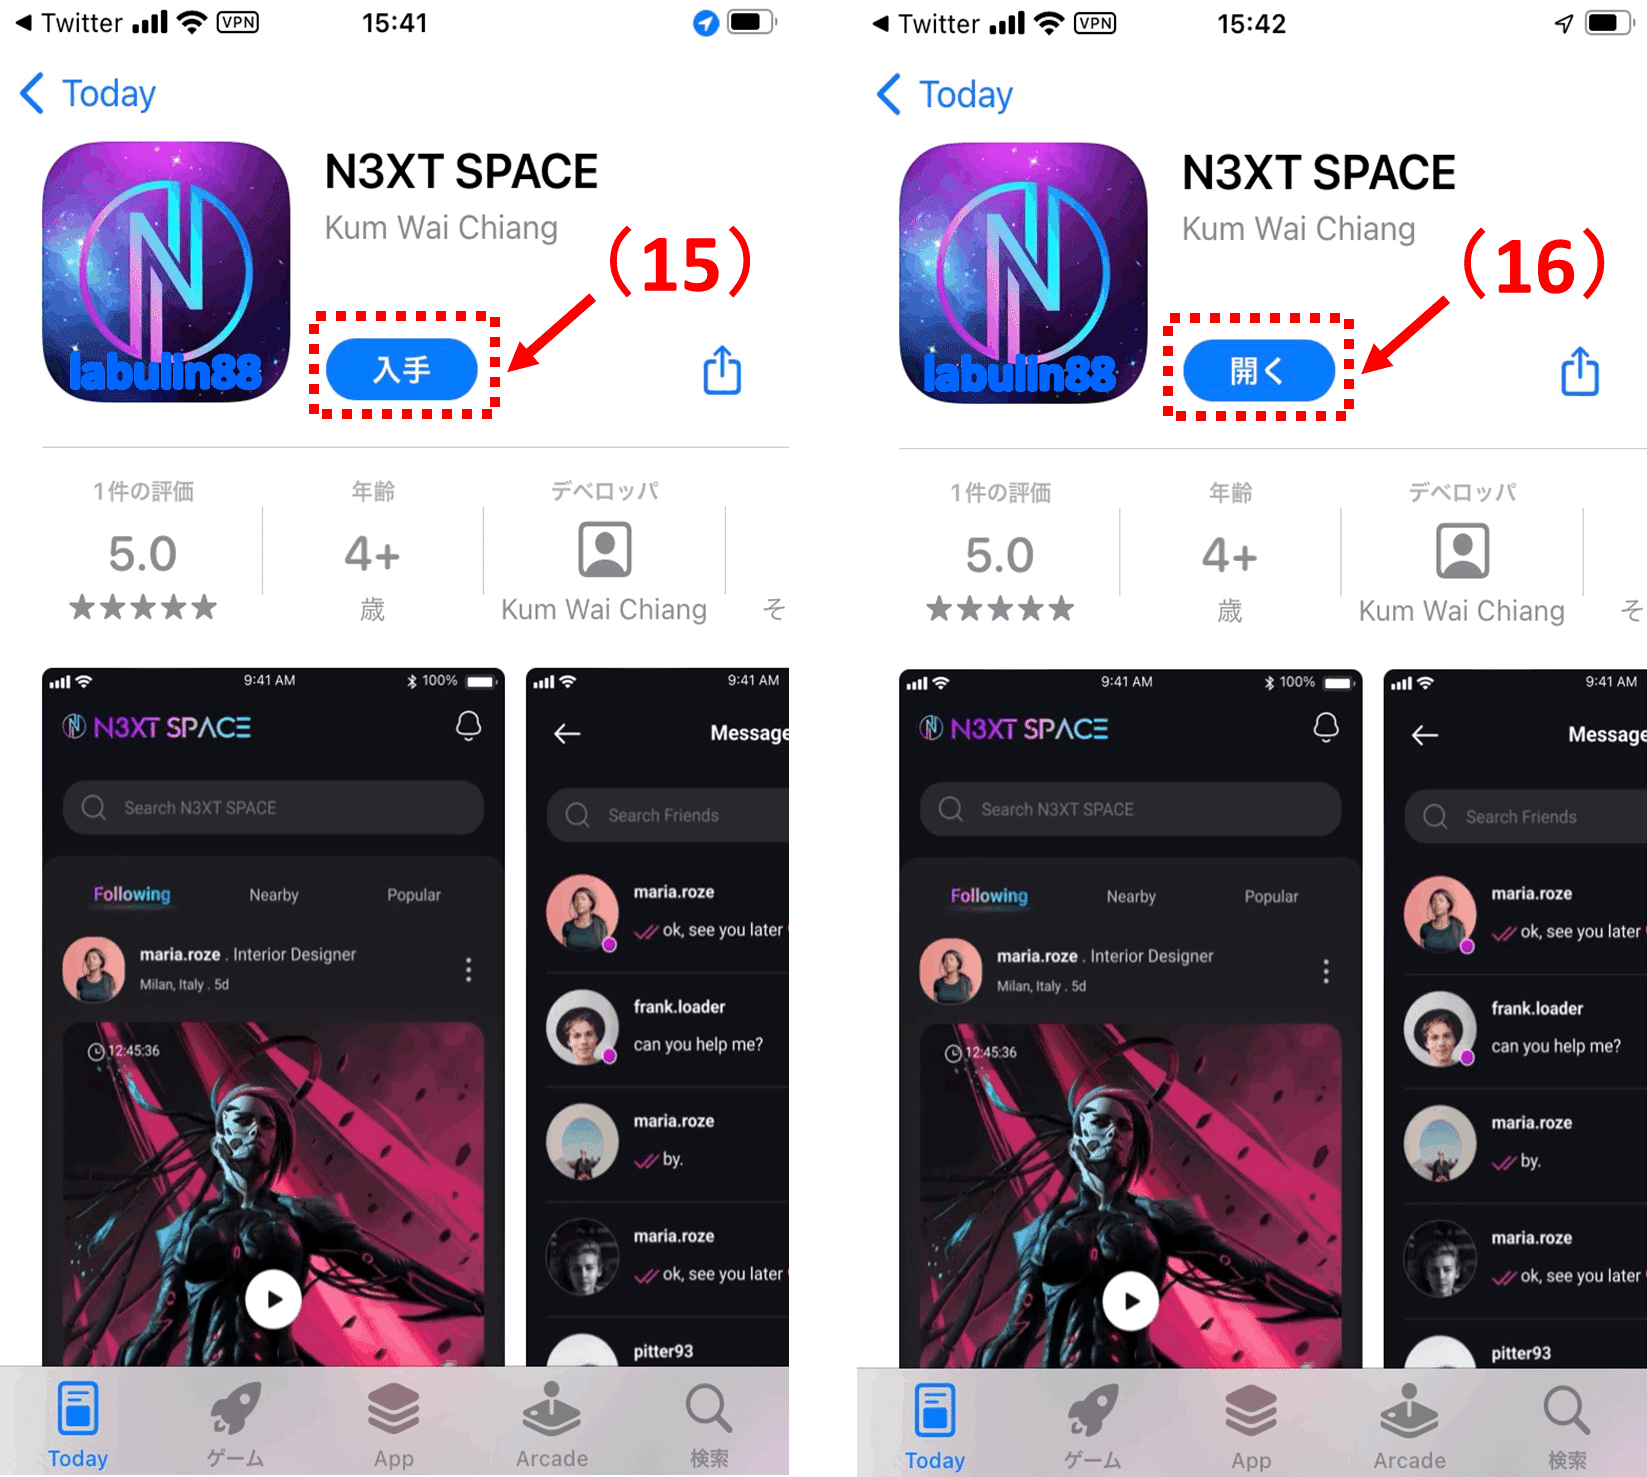Open developer Kum Wai Chiang icon left
1647x1477 pixels.
[604, 550]
